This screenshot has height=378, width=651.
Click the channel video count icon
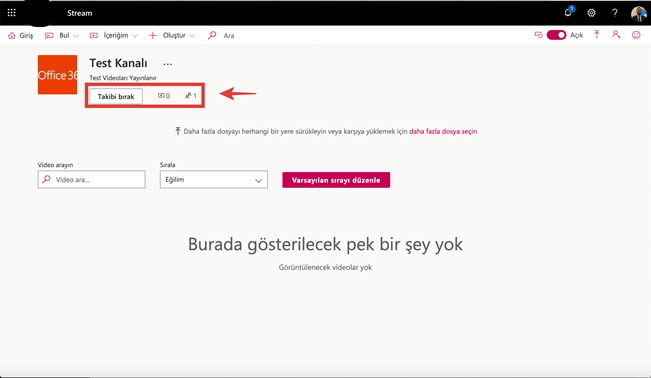pyautogui.click(x=161, y=96)
